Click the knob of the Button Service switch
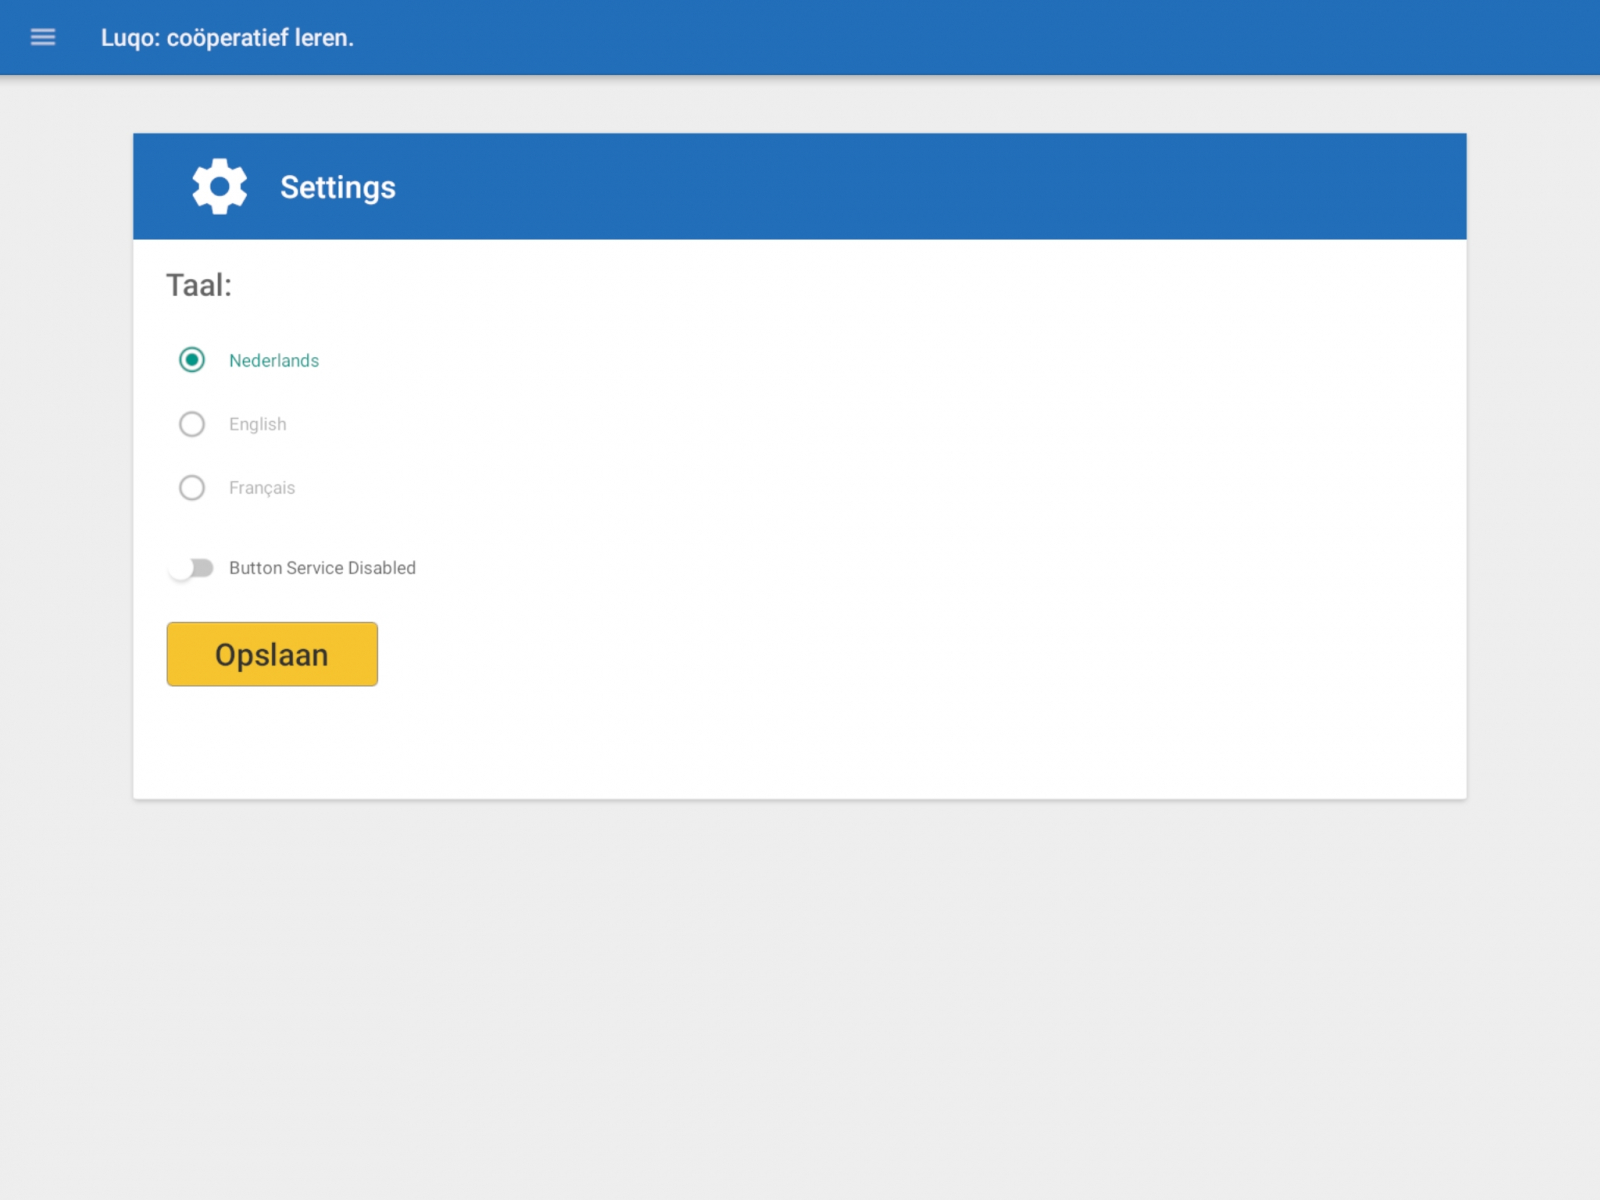 pyautogui.click(x=181, y=569)
